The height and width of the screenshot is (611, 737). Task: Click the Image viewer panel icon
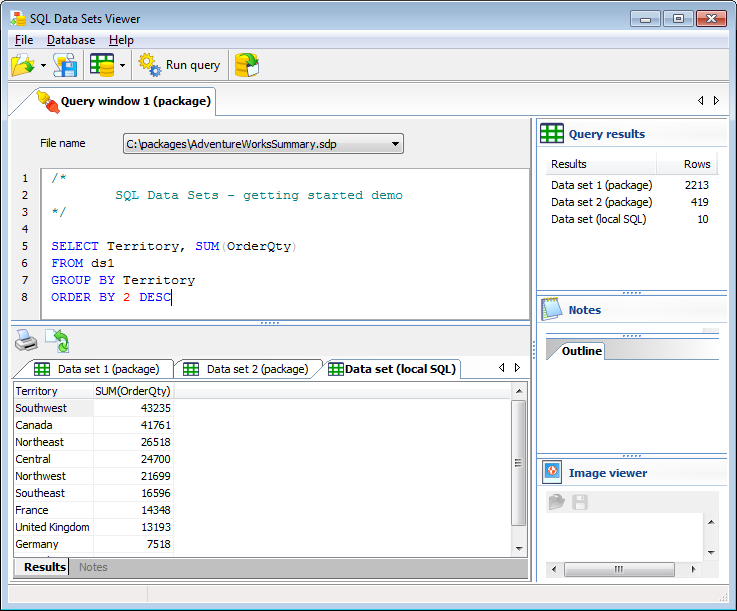click(552, 473)
